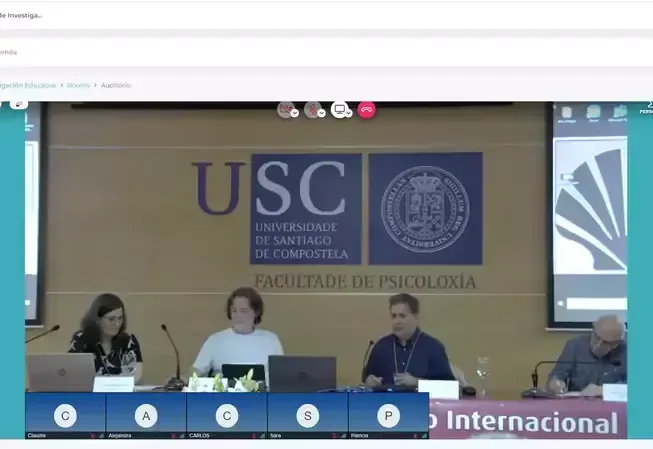Image resolution: width=653 pixels, height=449 pixels.
Task: Click Sara's avatar circle
Action: tap(307, 414)
